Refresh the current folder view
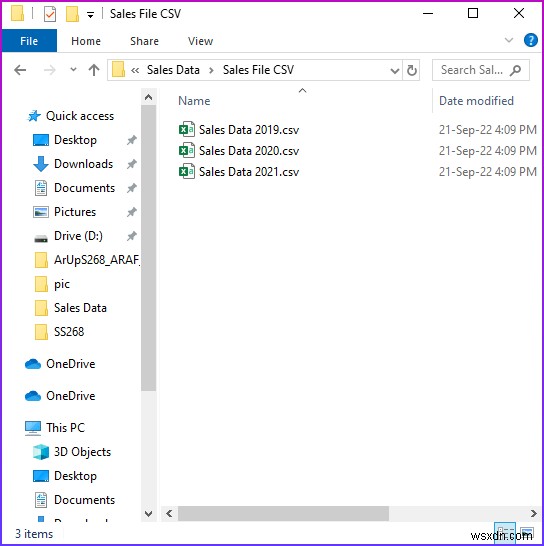This screenshot has height=546, width=544. pos(412,70)
